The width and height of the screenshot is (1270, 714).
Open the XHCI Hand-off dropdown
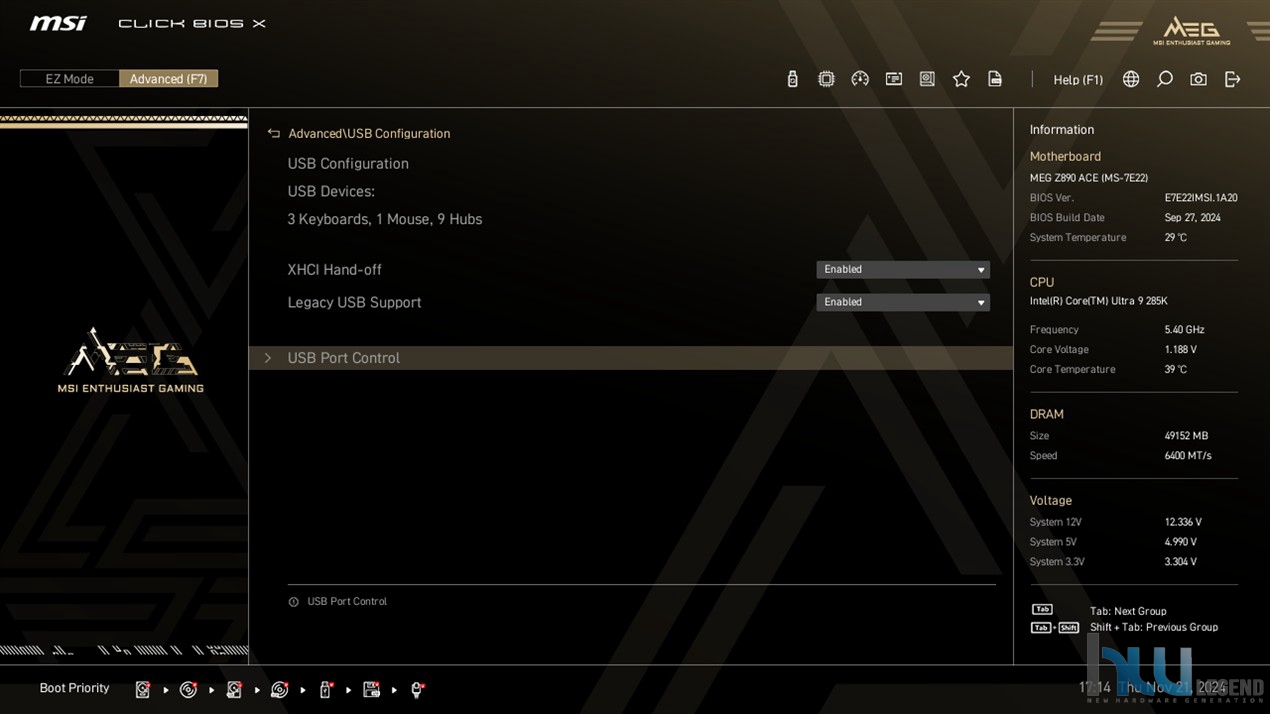point(903,269)
